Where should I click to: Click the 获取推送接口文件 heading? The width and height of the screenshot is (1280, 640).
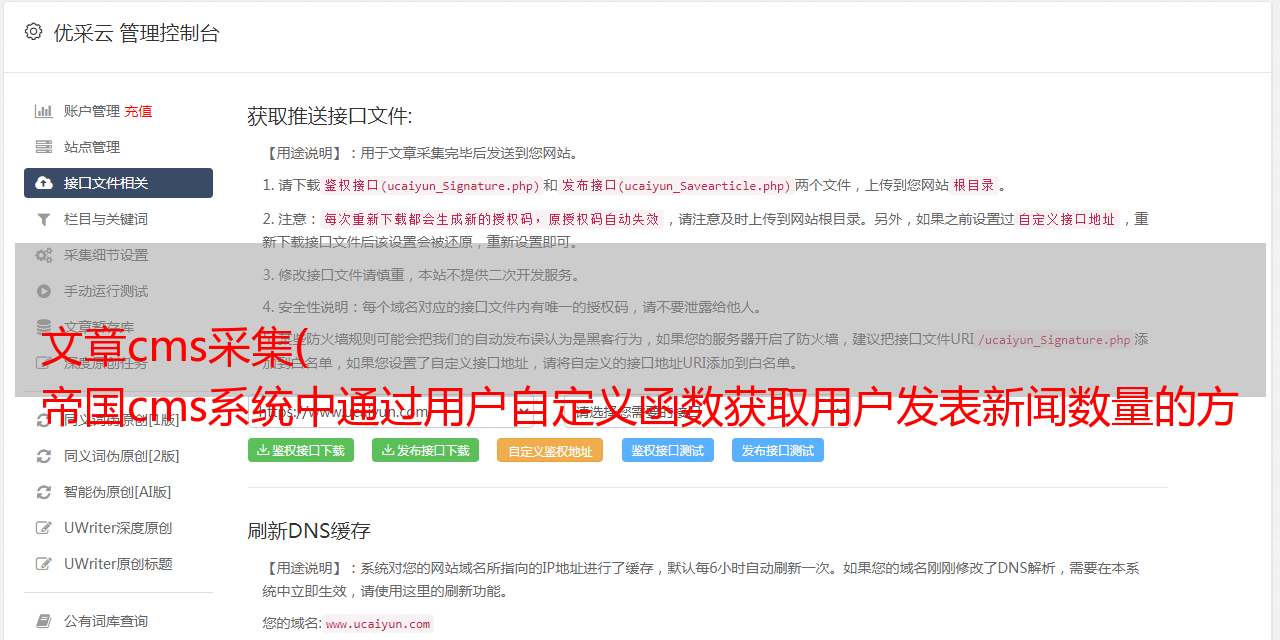[330, 116]
